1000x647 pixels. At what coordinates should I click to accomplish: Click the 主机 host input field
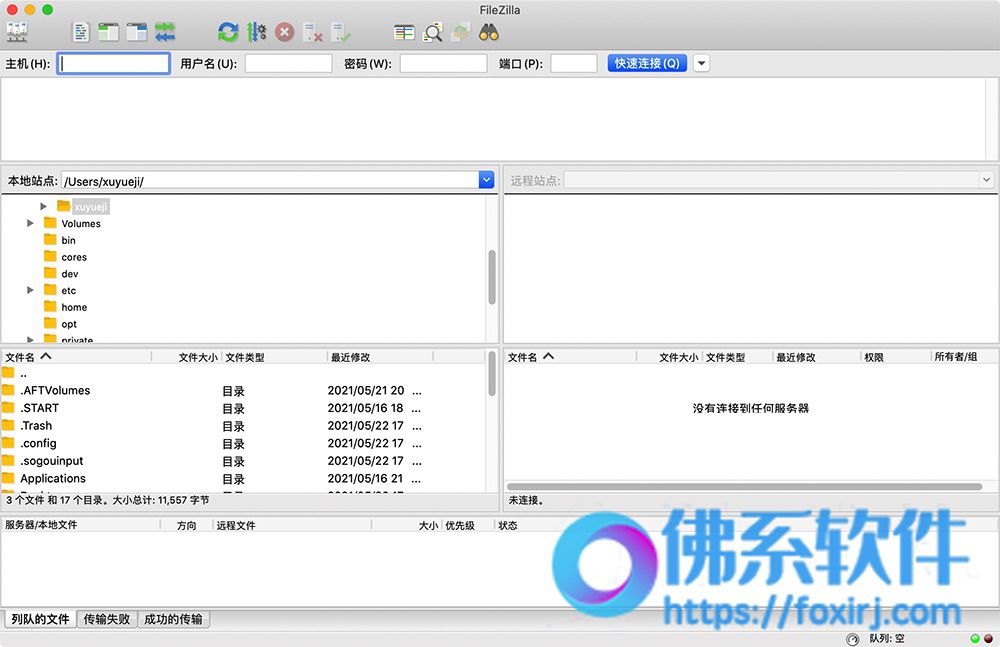[x=114, y=63]
